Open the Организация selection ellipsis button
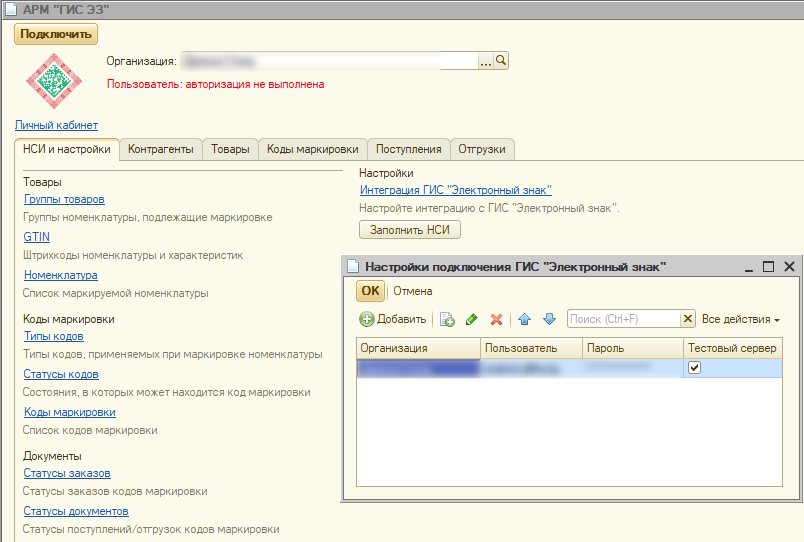The image size is (804, 542). (x=486, y=61)
